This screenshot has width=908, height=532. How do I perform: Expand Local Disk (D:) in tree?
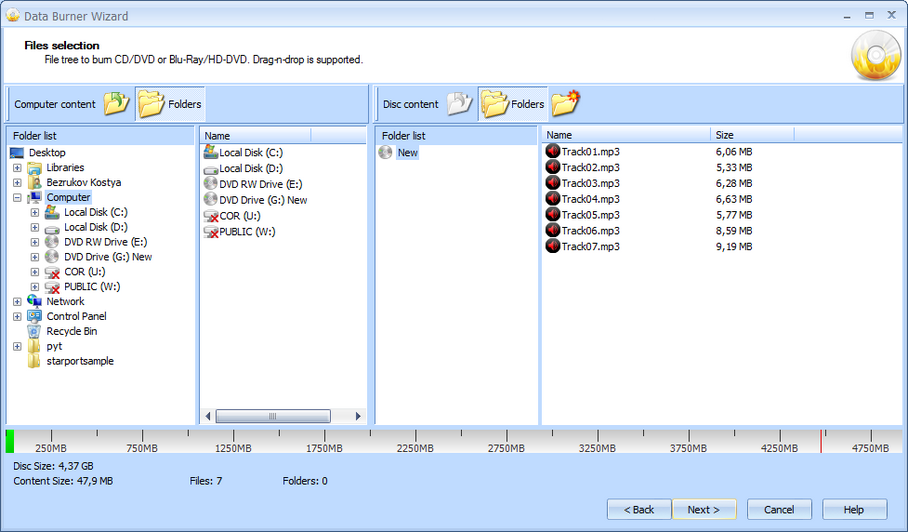35,228
